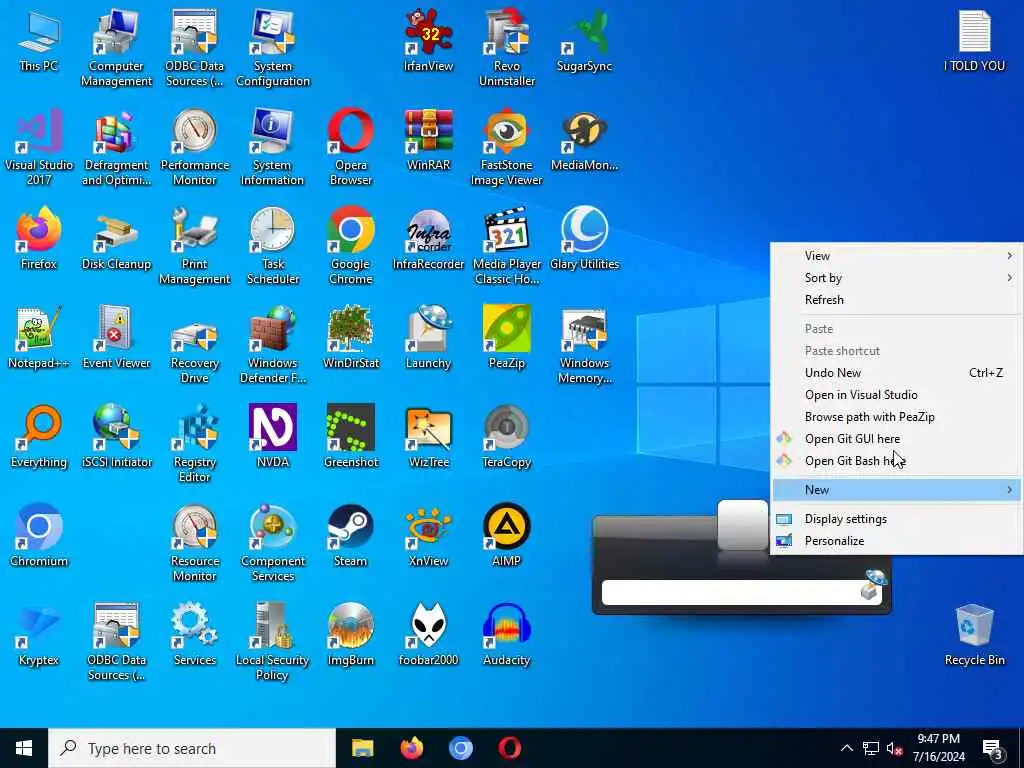This screenshot has height=768, width=1024.
Task: Select FastStone Image Viewer icon
Action: (x=507, y=146)
